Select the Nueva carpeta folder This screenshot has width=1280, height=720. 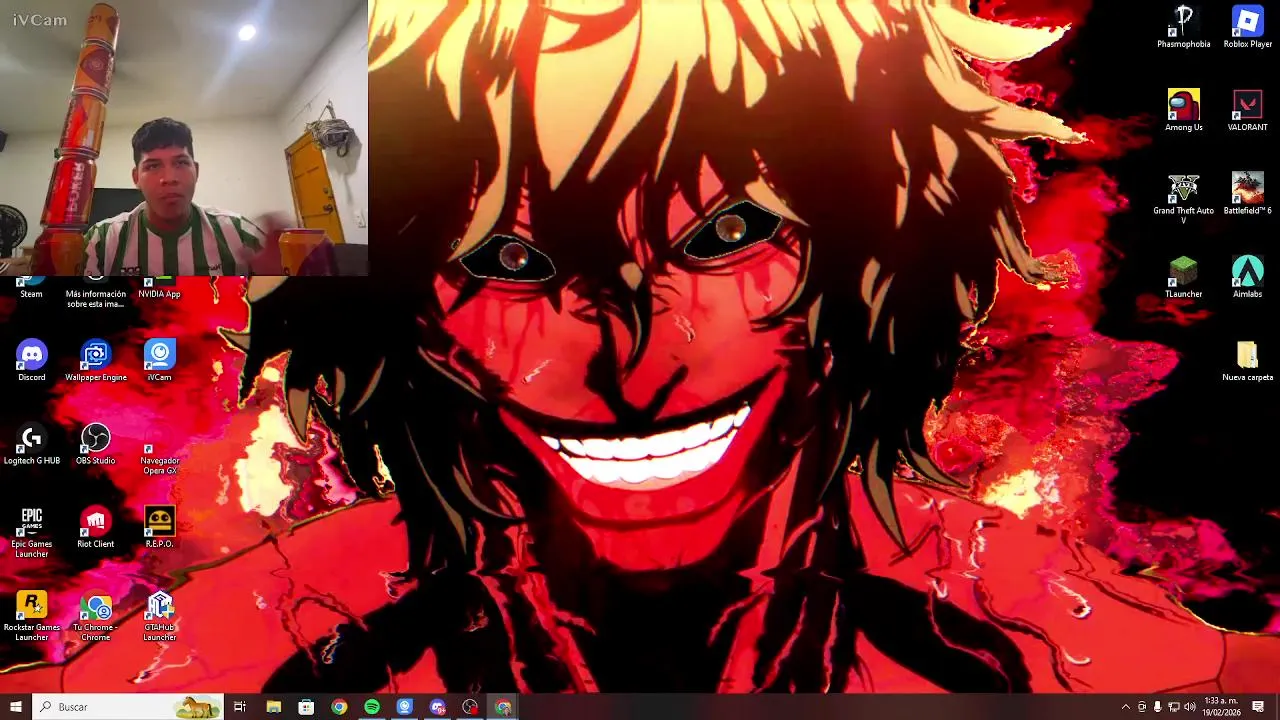click(1248, 361)
